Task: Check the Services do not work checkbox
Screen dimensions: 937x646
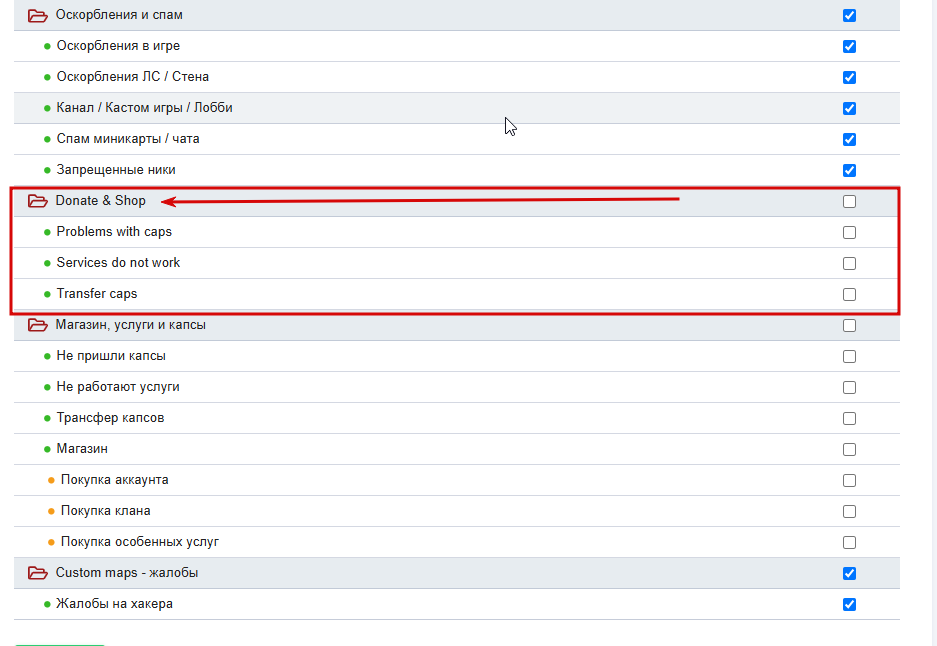Action: click(849, 264)
